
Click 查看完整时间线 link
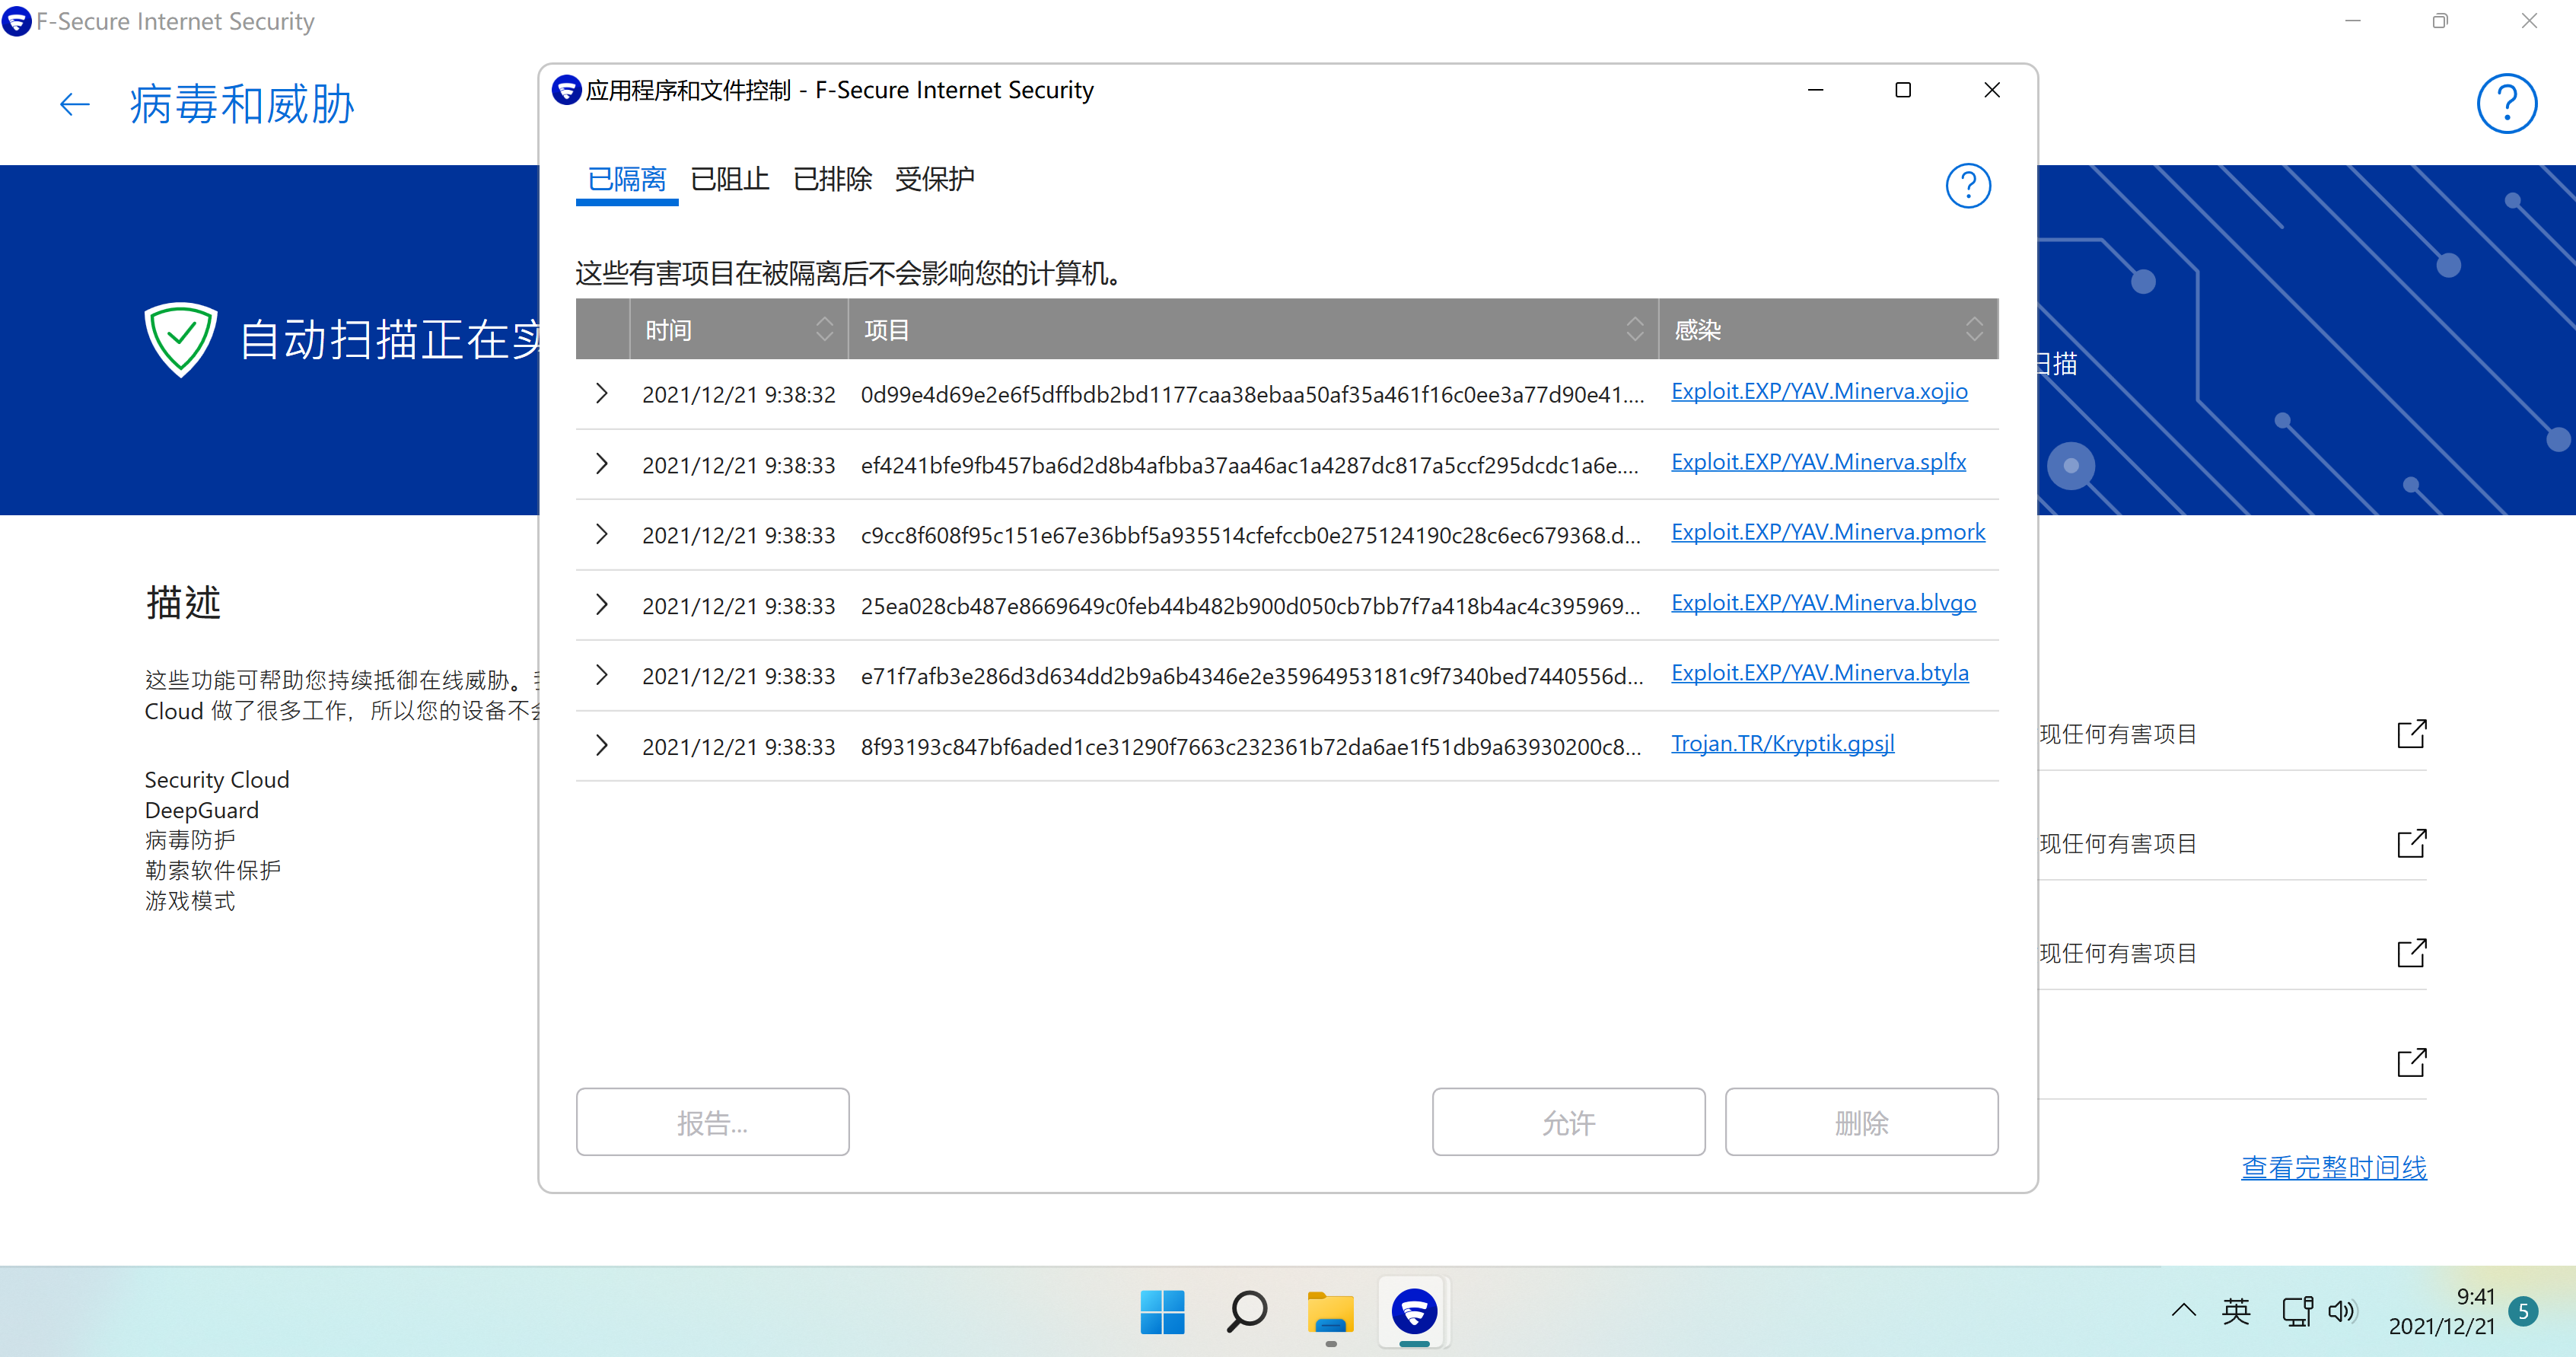[2333, 1167]
